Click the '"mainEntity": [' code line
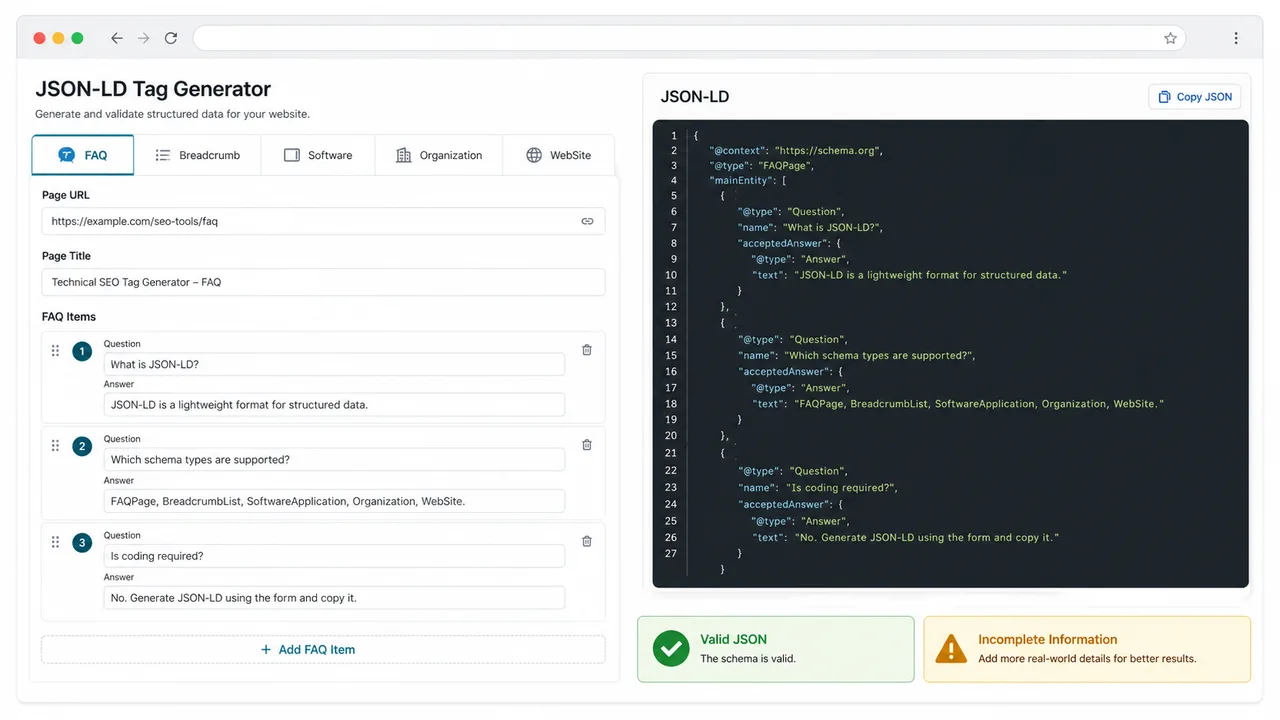This screenshot has width=1280, height=720. [x=748, y=181]
